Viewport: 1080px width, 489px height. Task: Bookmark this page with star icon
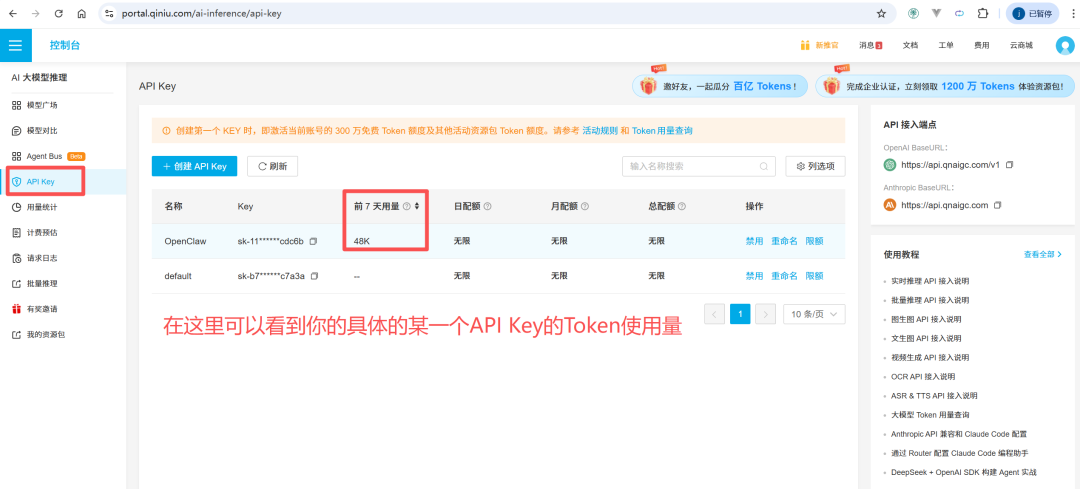point(881,14)
